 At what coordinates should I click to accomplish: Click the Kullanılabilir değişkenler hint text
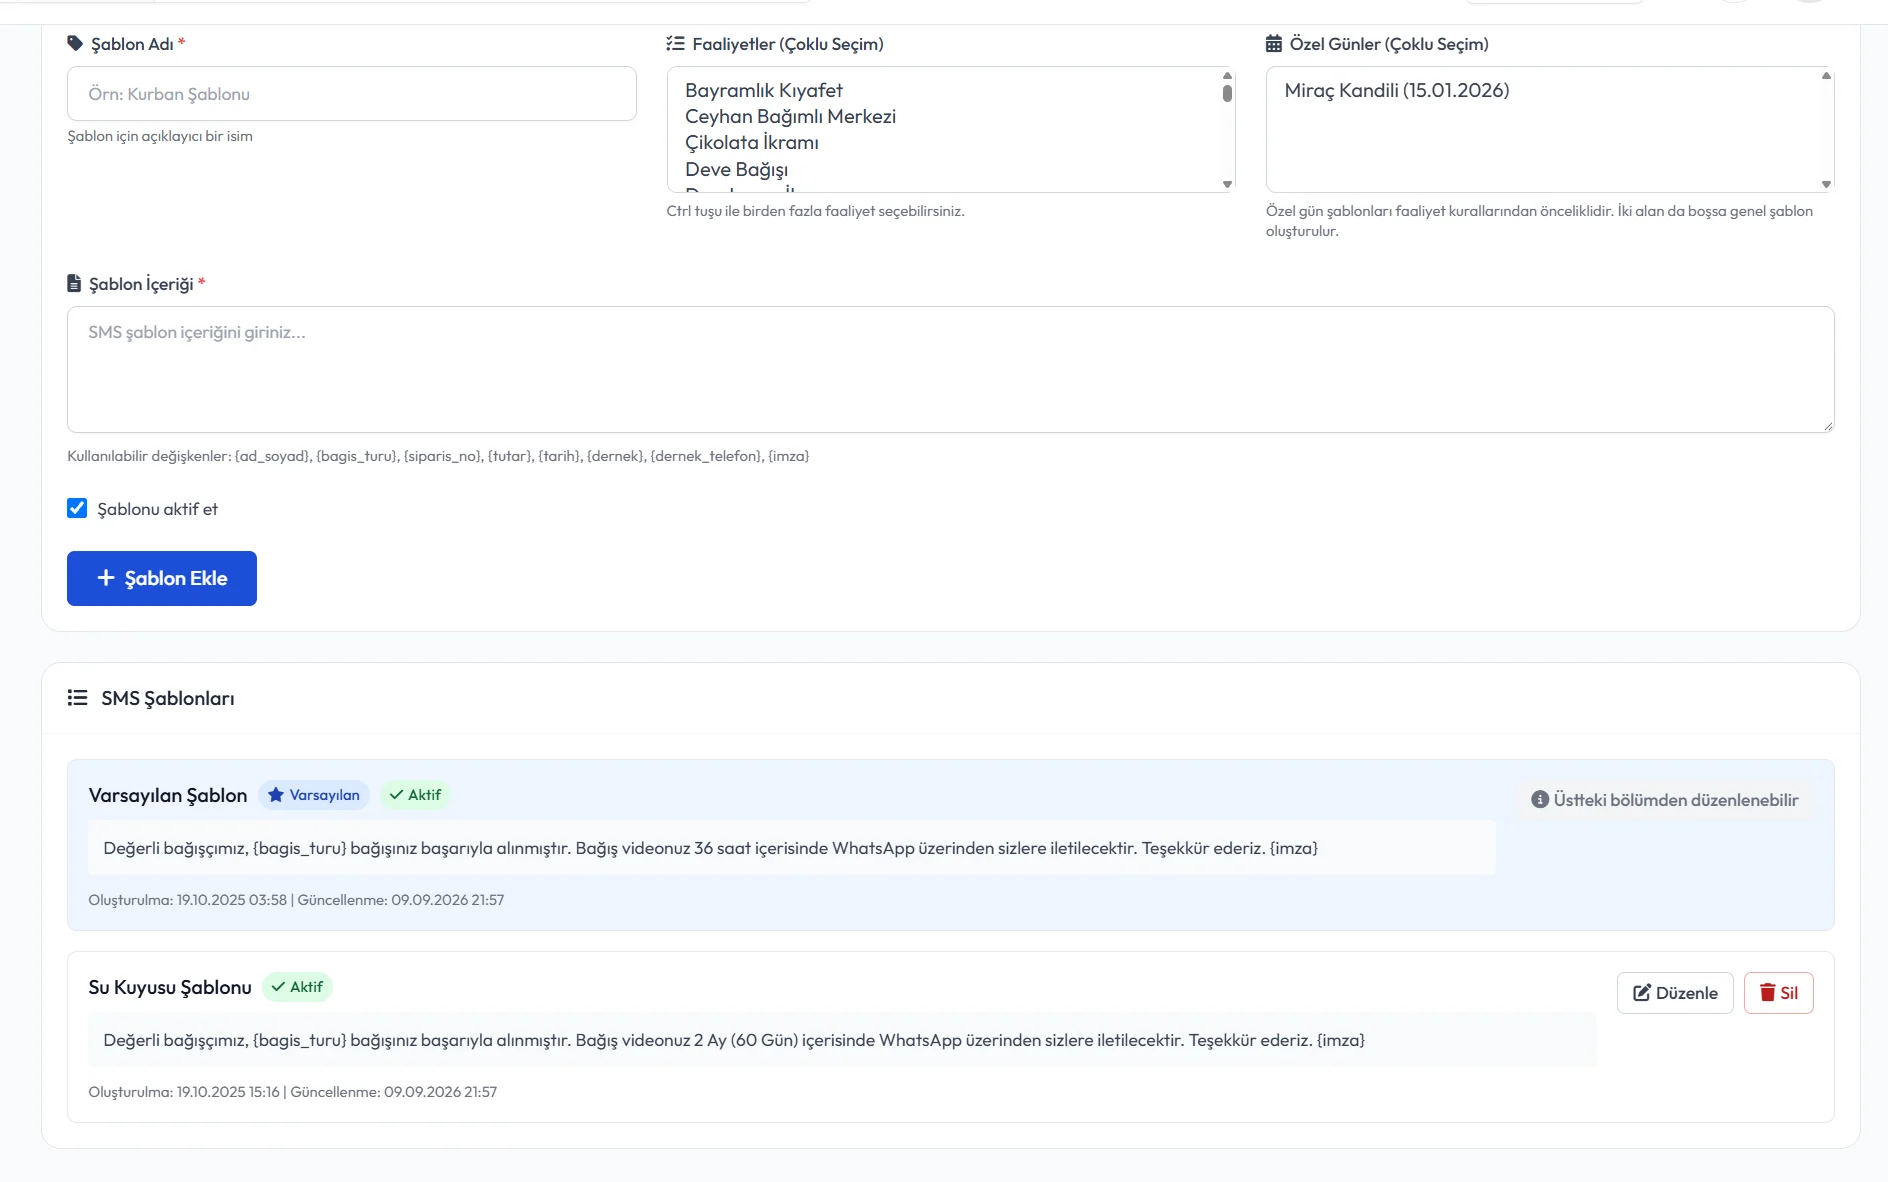click(x=438, y=456)
